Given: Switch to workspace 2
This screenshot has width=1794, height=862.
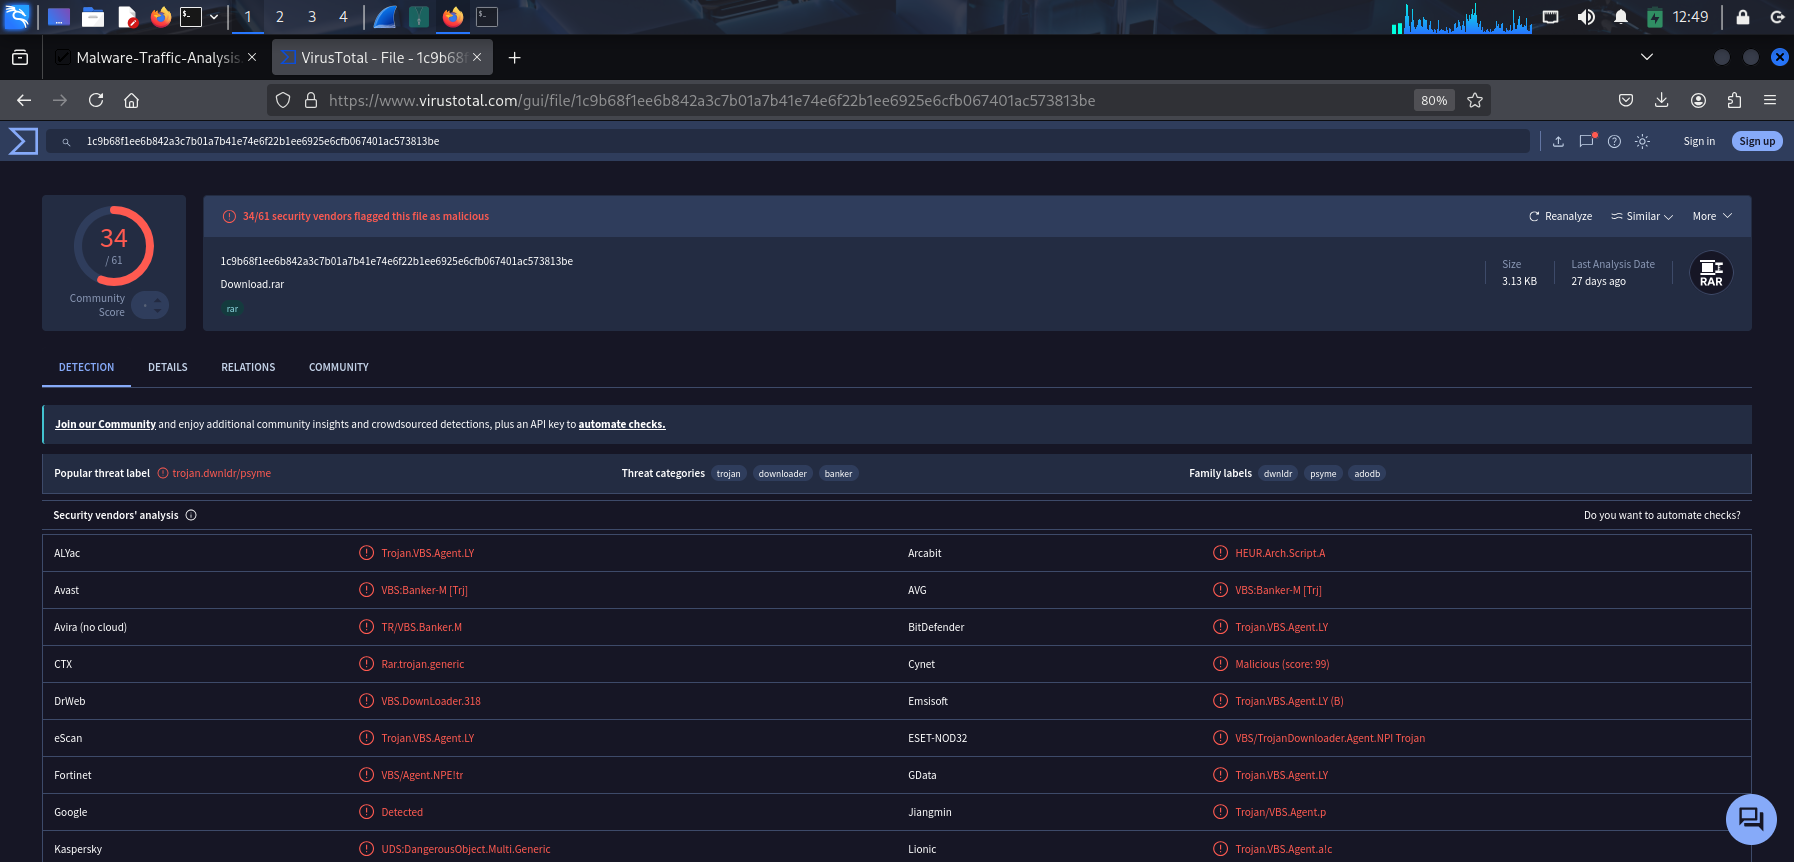Looking at the screenshot, I should click(280, 17).
